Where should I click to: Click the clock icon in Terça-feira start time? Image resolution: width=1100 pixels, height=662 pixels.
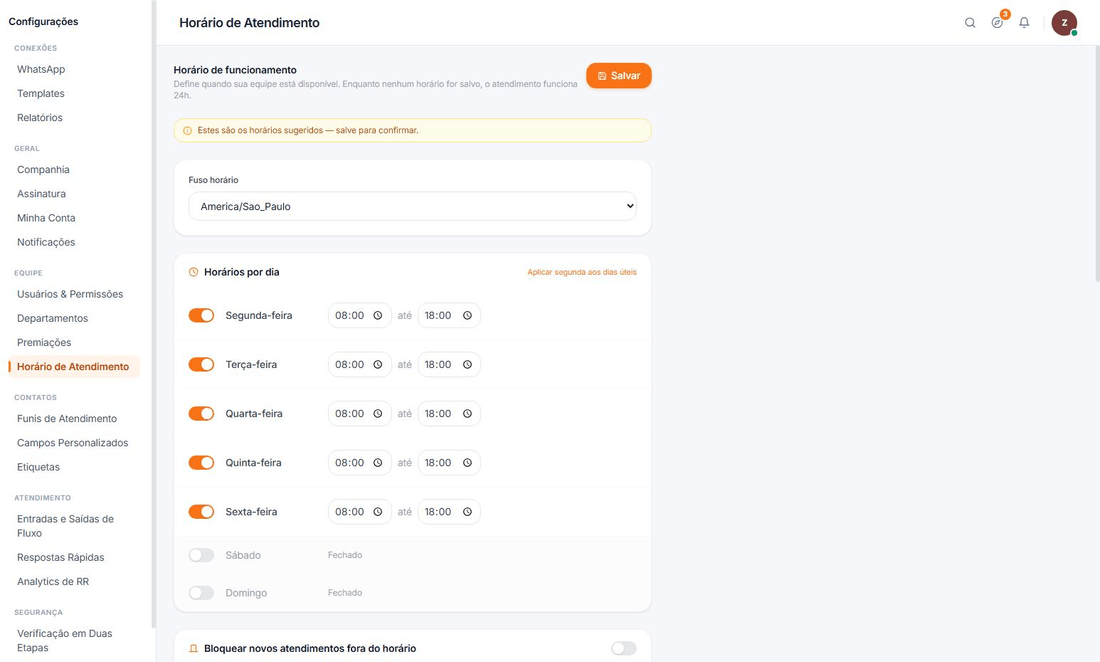(377, 365)
